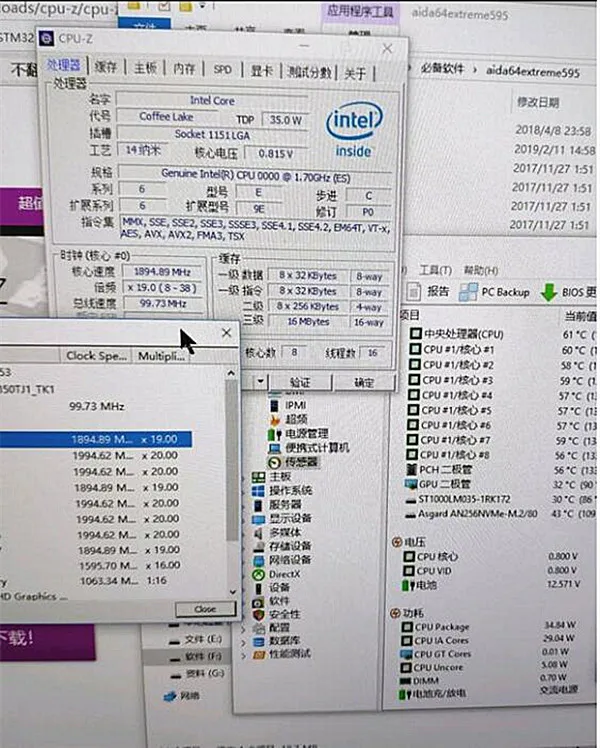This screenshot has height=748, width=600.
Task: Open the 多媒体 speaker icon
Action: tap(258, 533)
